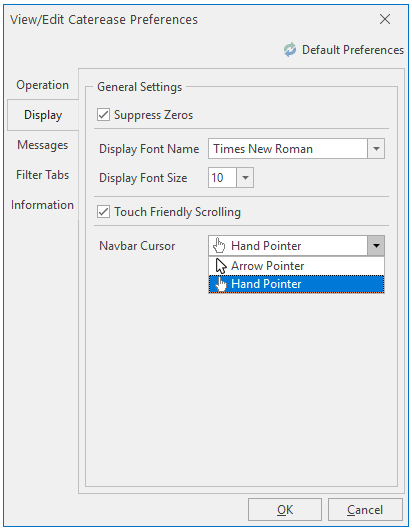Viewport: 412px width, 532px height.
Task: Close the Preferences dialog with X
Action: (x=385, y=19)
